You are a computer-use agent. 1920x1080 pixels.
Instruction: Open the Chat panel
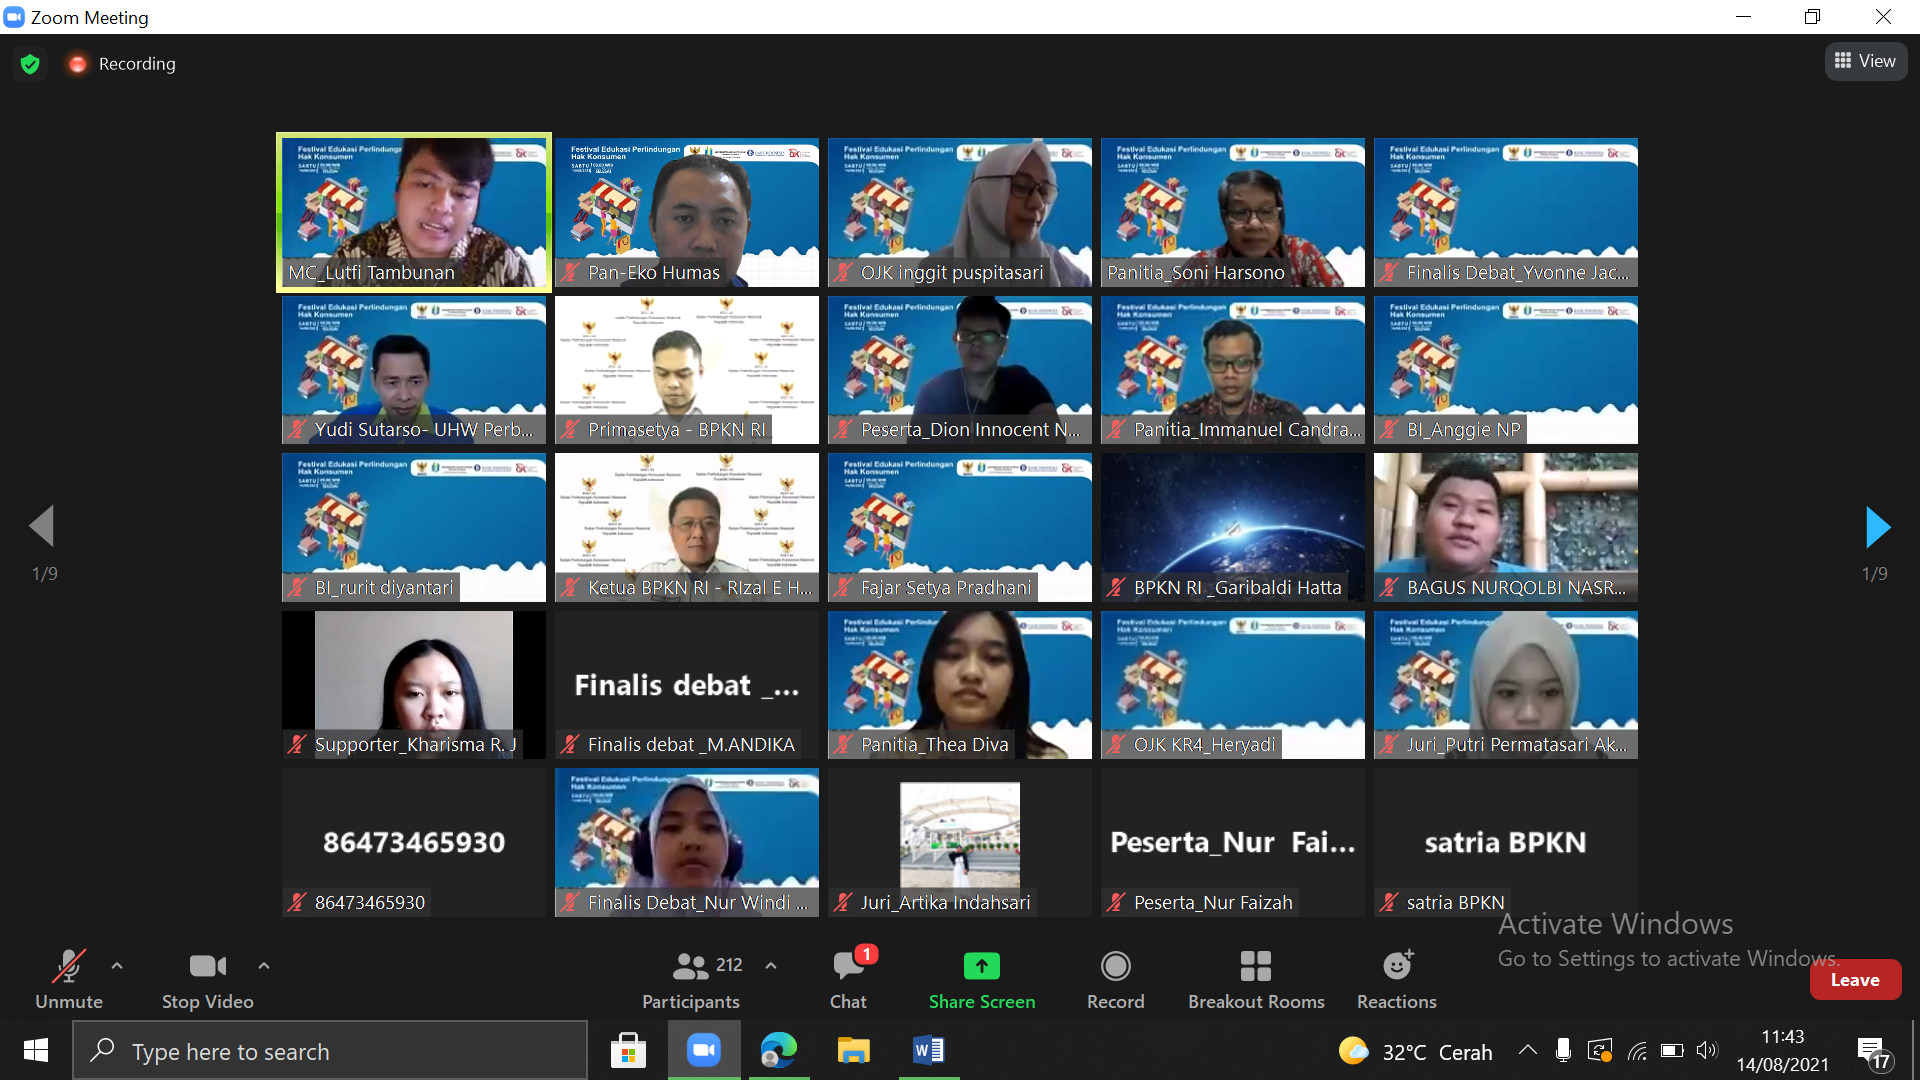pos(848,980)
